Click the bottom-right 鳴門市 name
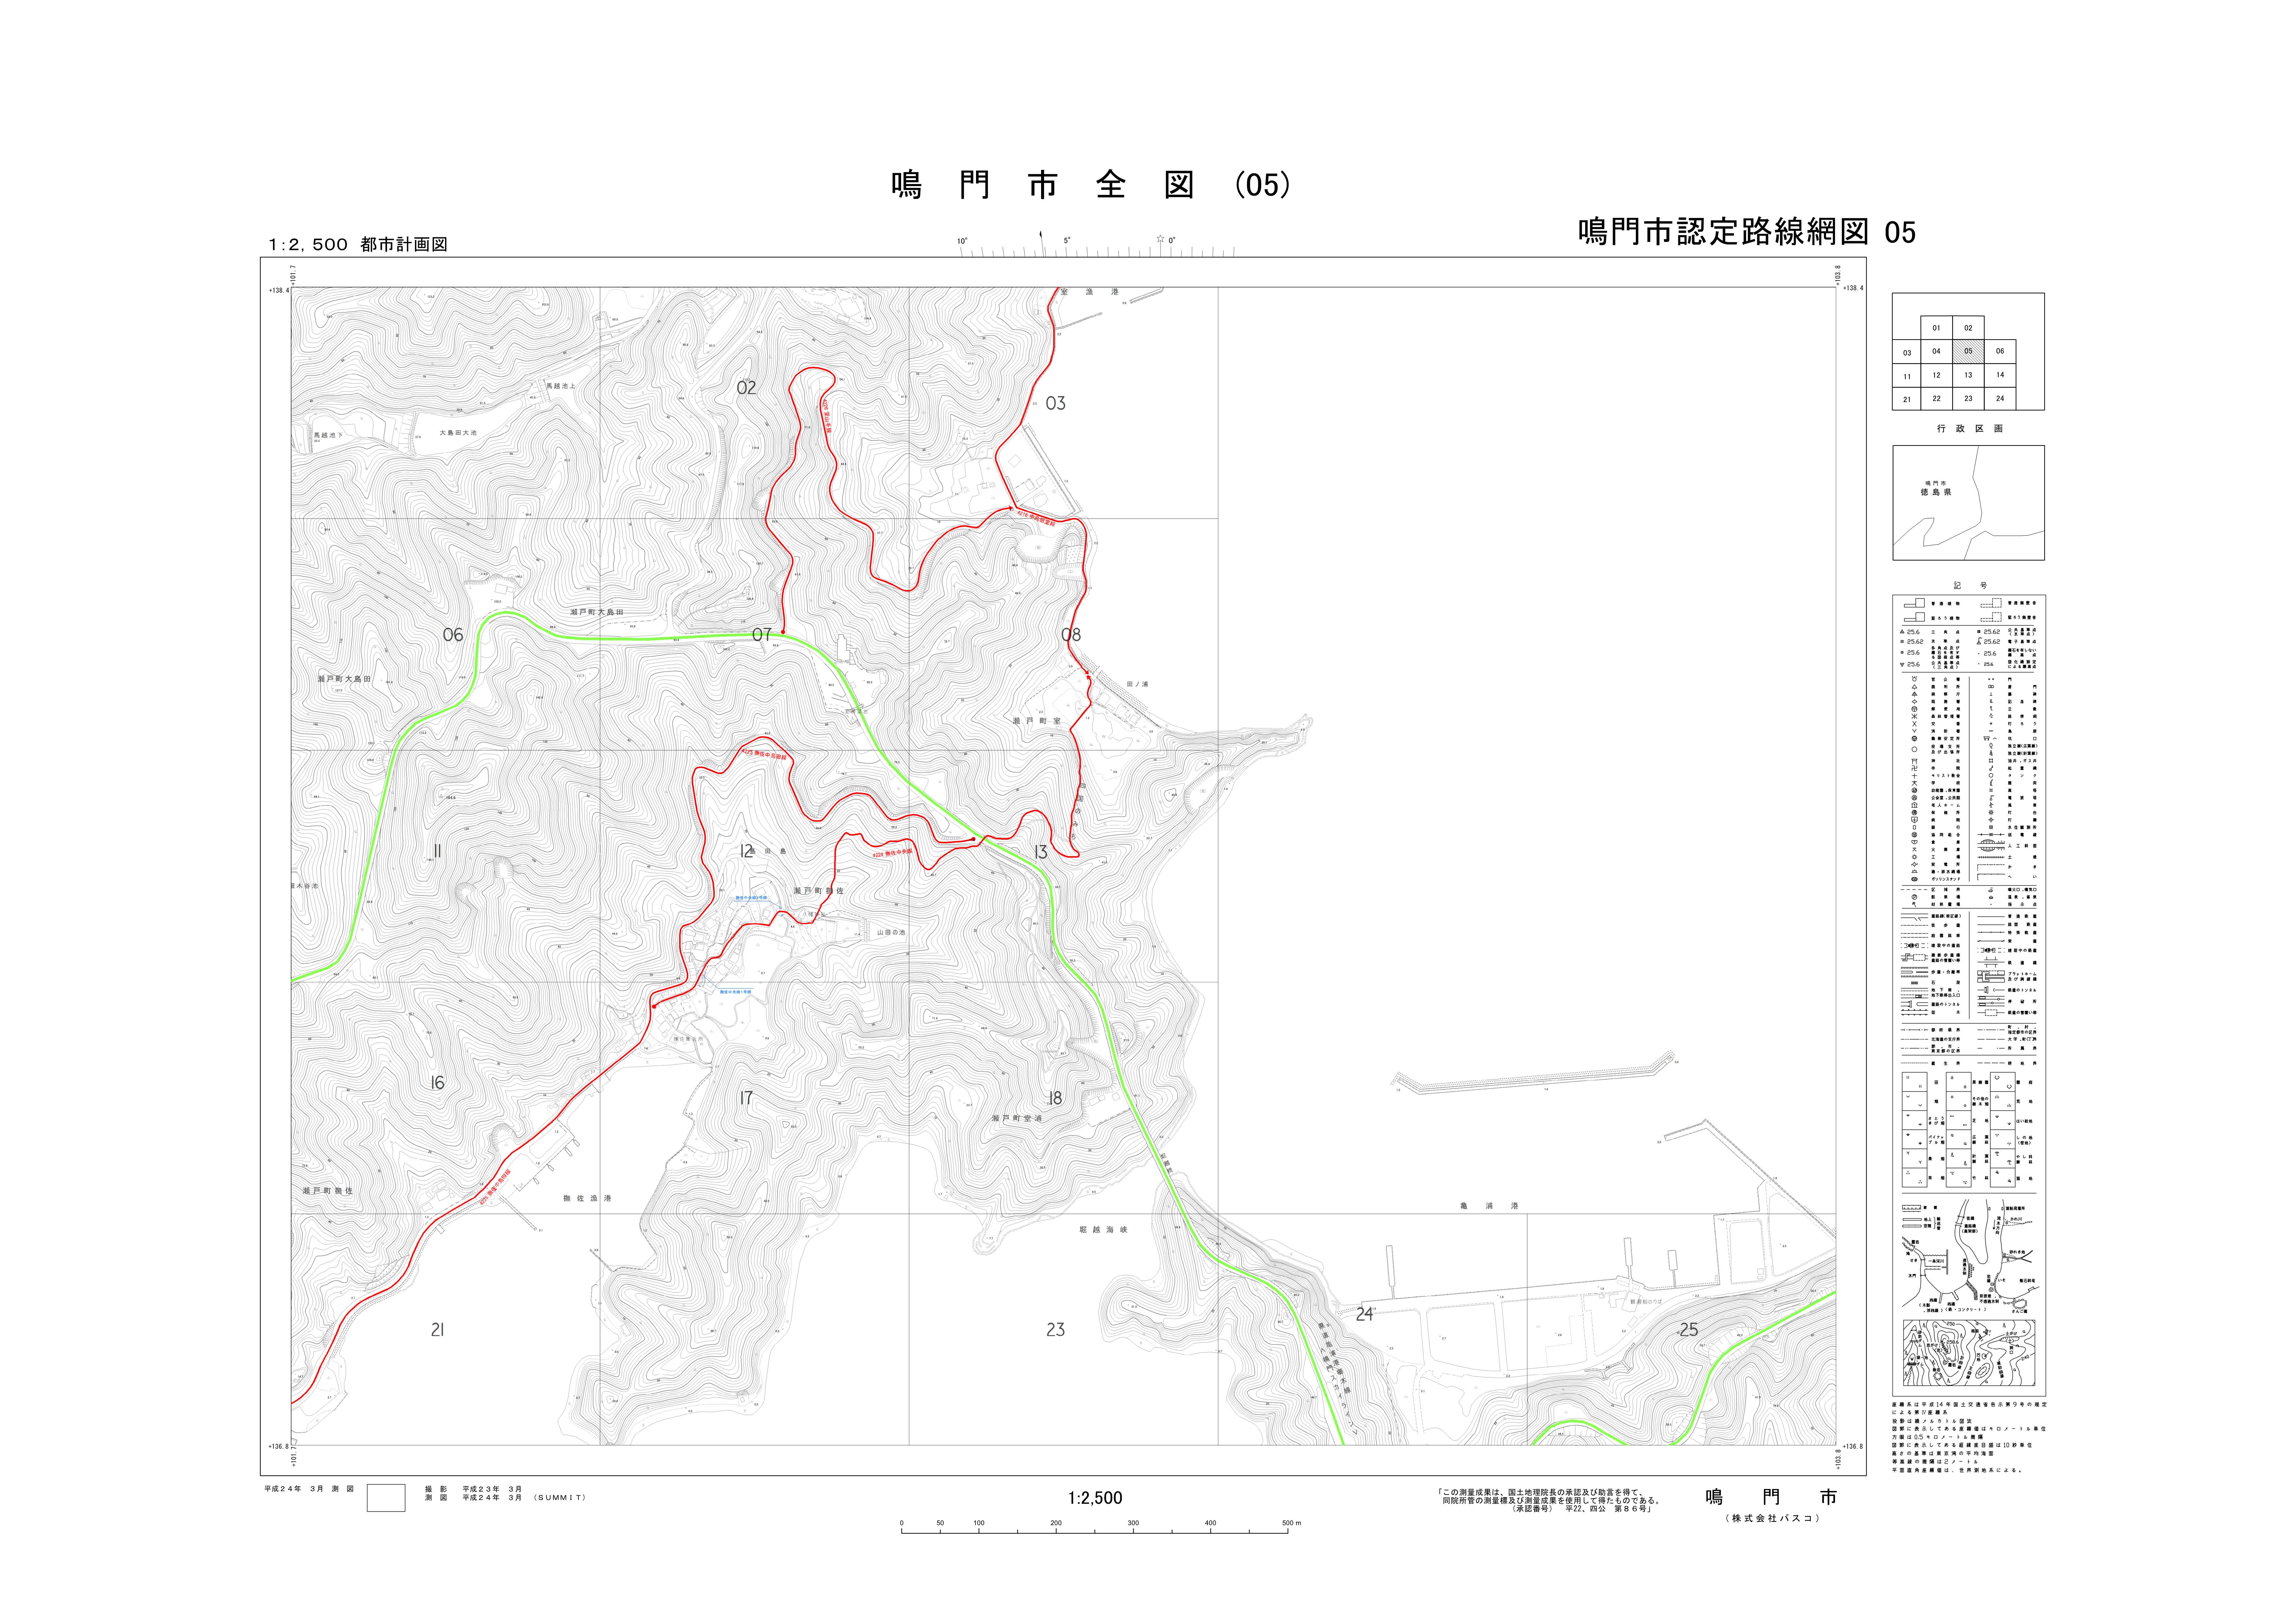This screenshot has width=2296, height=1624. [x=1771, y=1497]
